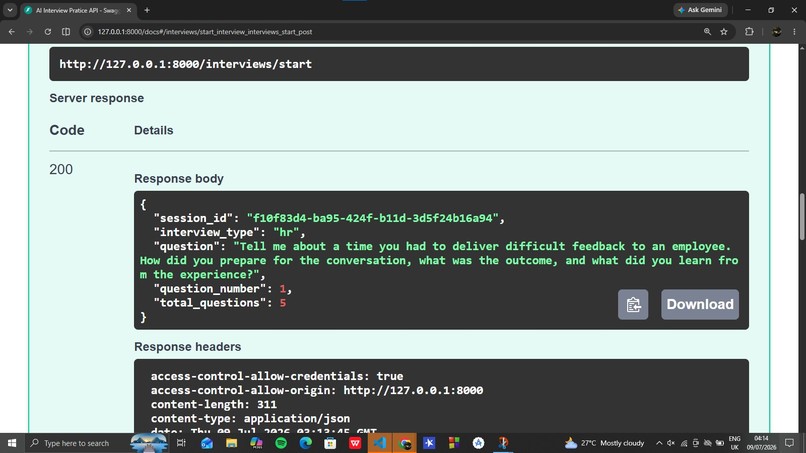Click the page vertical scrollbar thumb
Screen dimensions: 806x453
pyautogui.click(x=802, y=216)
